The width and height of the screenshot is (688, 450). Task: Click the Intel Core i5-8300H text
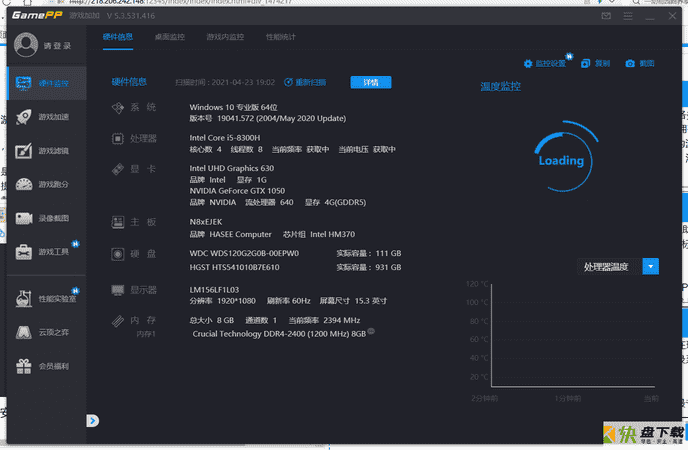click(x=225, y=138)
